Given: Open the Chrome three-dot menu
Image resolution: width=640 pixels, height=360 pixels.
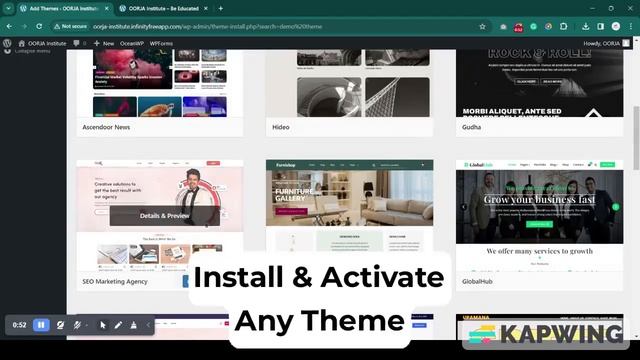Looking at the screenshot, I should [631, 27].
